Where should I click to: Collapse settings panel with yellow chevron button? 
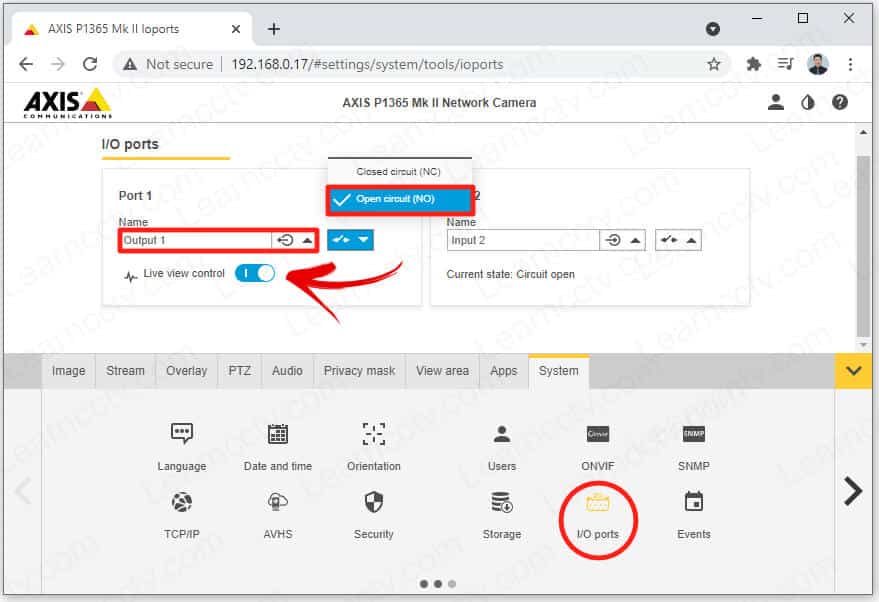tap(852, 371)
